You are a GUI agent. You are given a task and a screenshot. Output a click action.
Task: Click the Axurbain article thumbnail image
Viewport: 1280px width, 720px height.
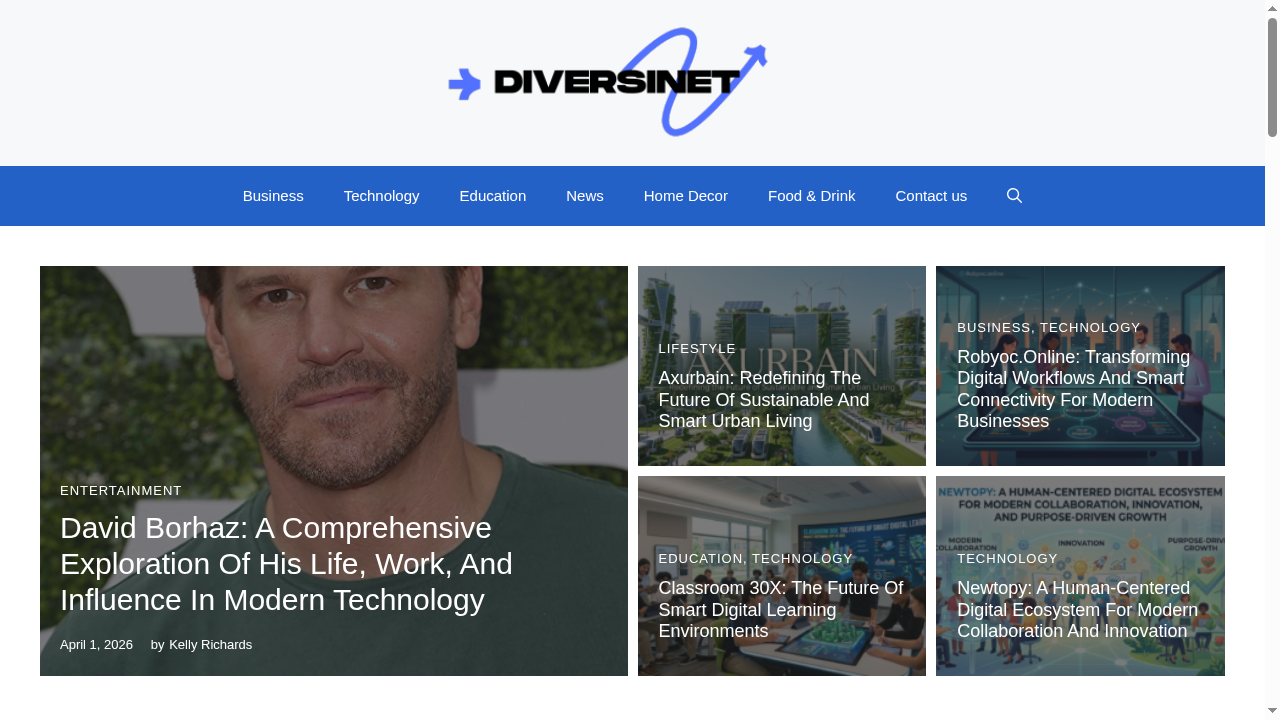781,300
